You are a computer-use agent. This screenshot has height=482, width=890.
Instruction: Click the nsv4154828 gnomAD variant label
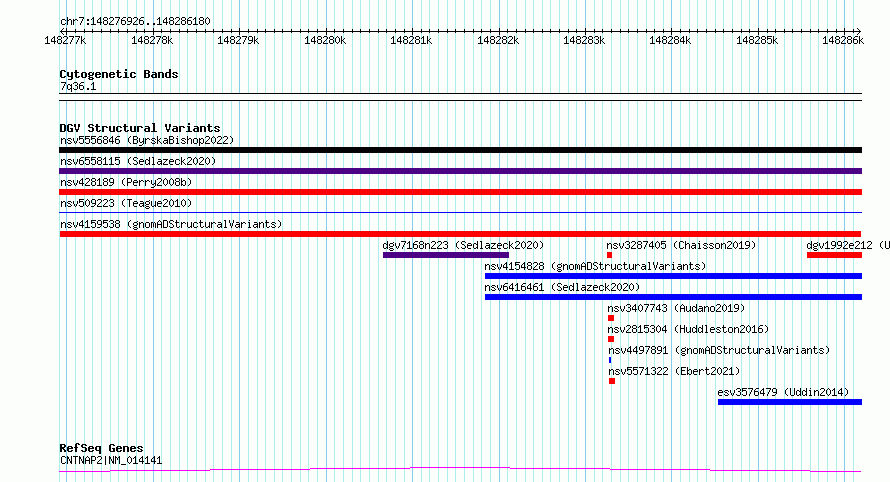[x=595, y=266]
